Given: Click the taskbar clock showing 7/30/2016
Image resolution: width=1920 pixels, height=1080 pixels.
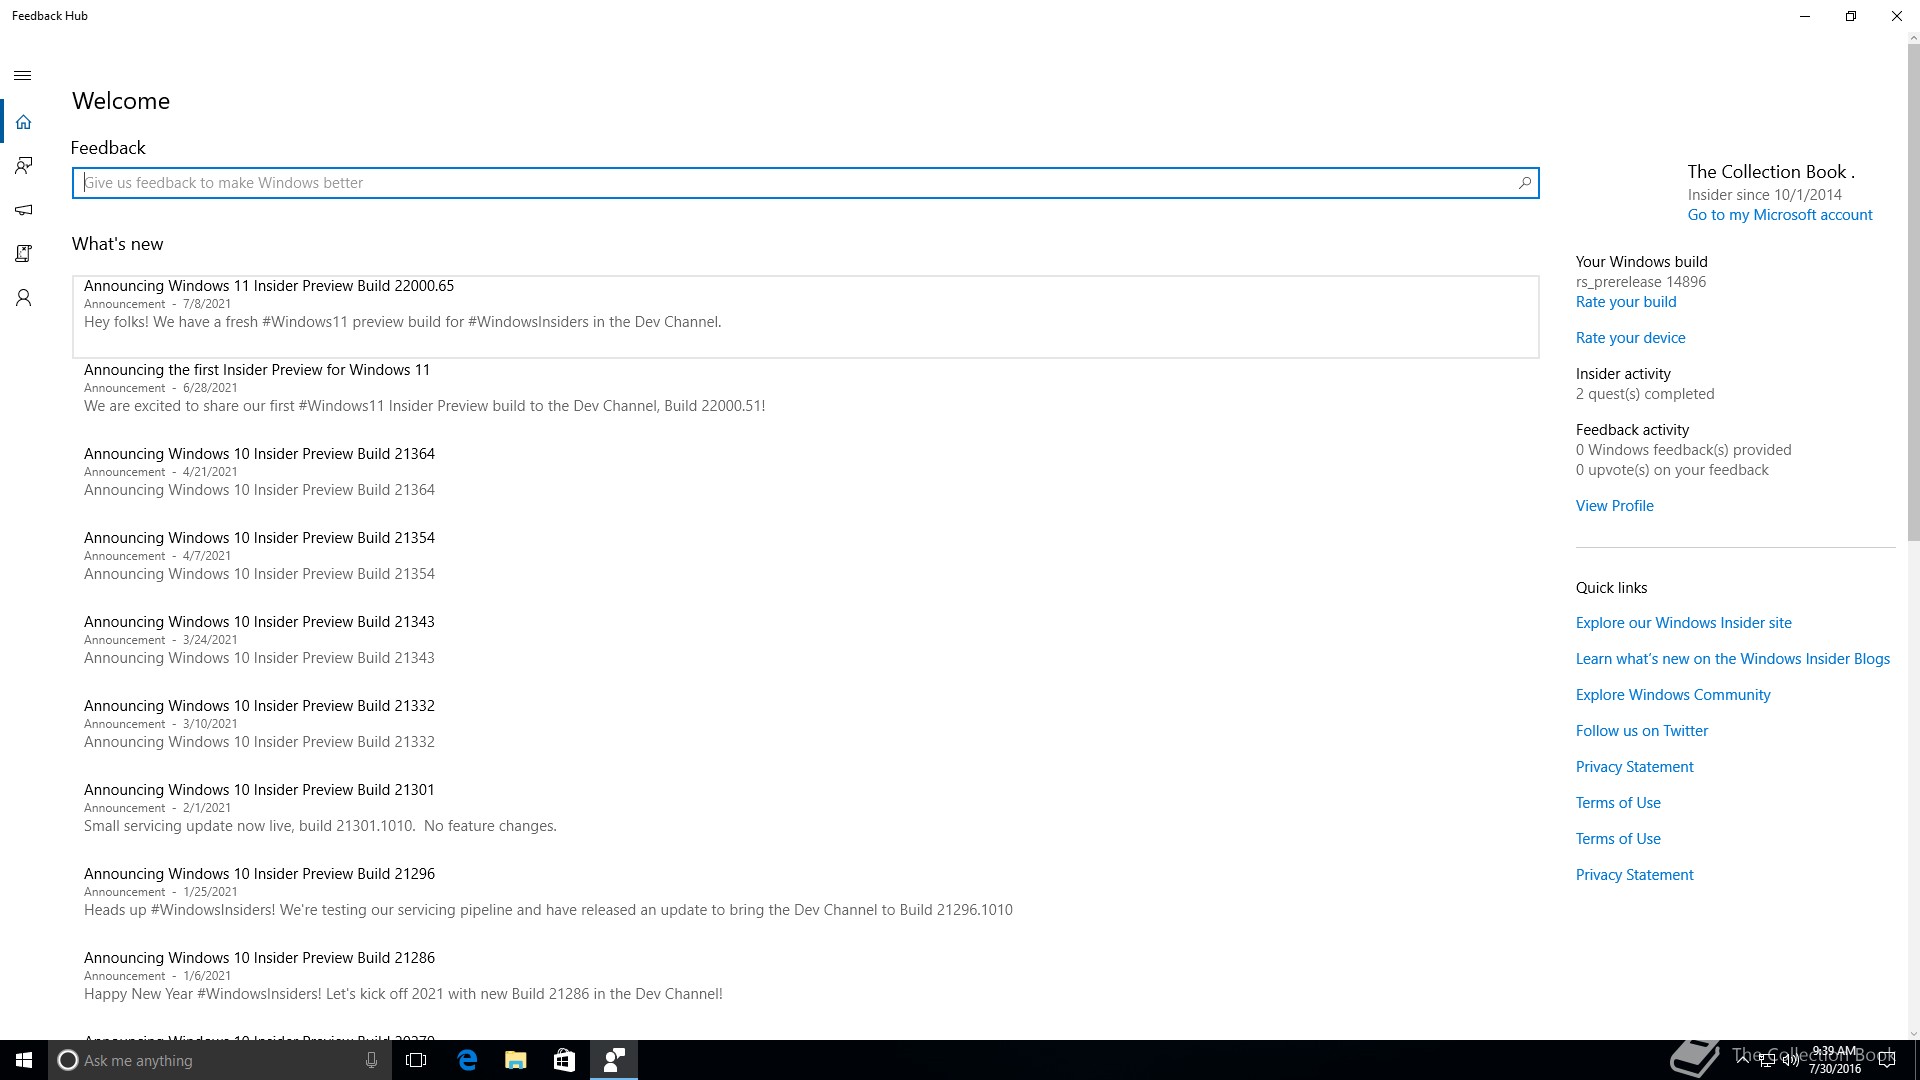Looking at the screenshot, I should 1834,1060.
